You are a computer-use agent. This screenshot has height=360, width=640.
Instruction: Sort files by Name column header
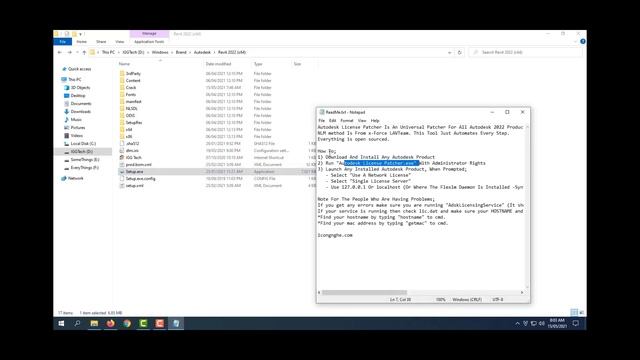(x=124, y=64)
